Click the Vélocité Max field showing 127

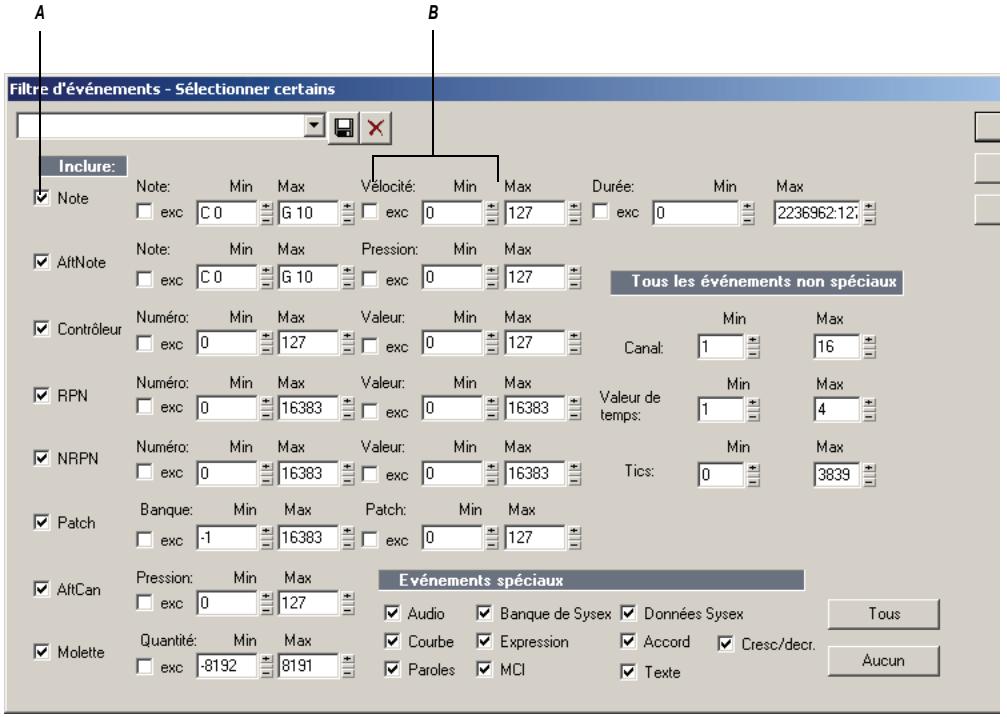(534, 213)
